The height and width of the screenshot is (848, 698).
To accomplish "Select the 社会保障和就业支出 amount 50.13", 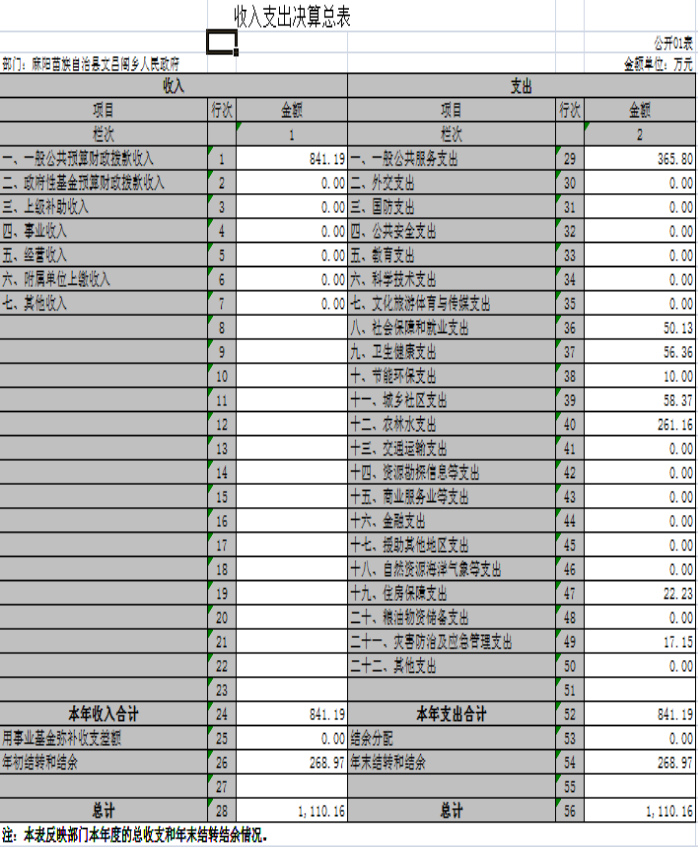I will [640, 328].
